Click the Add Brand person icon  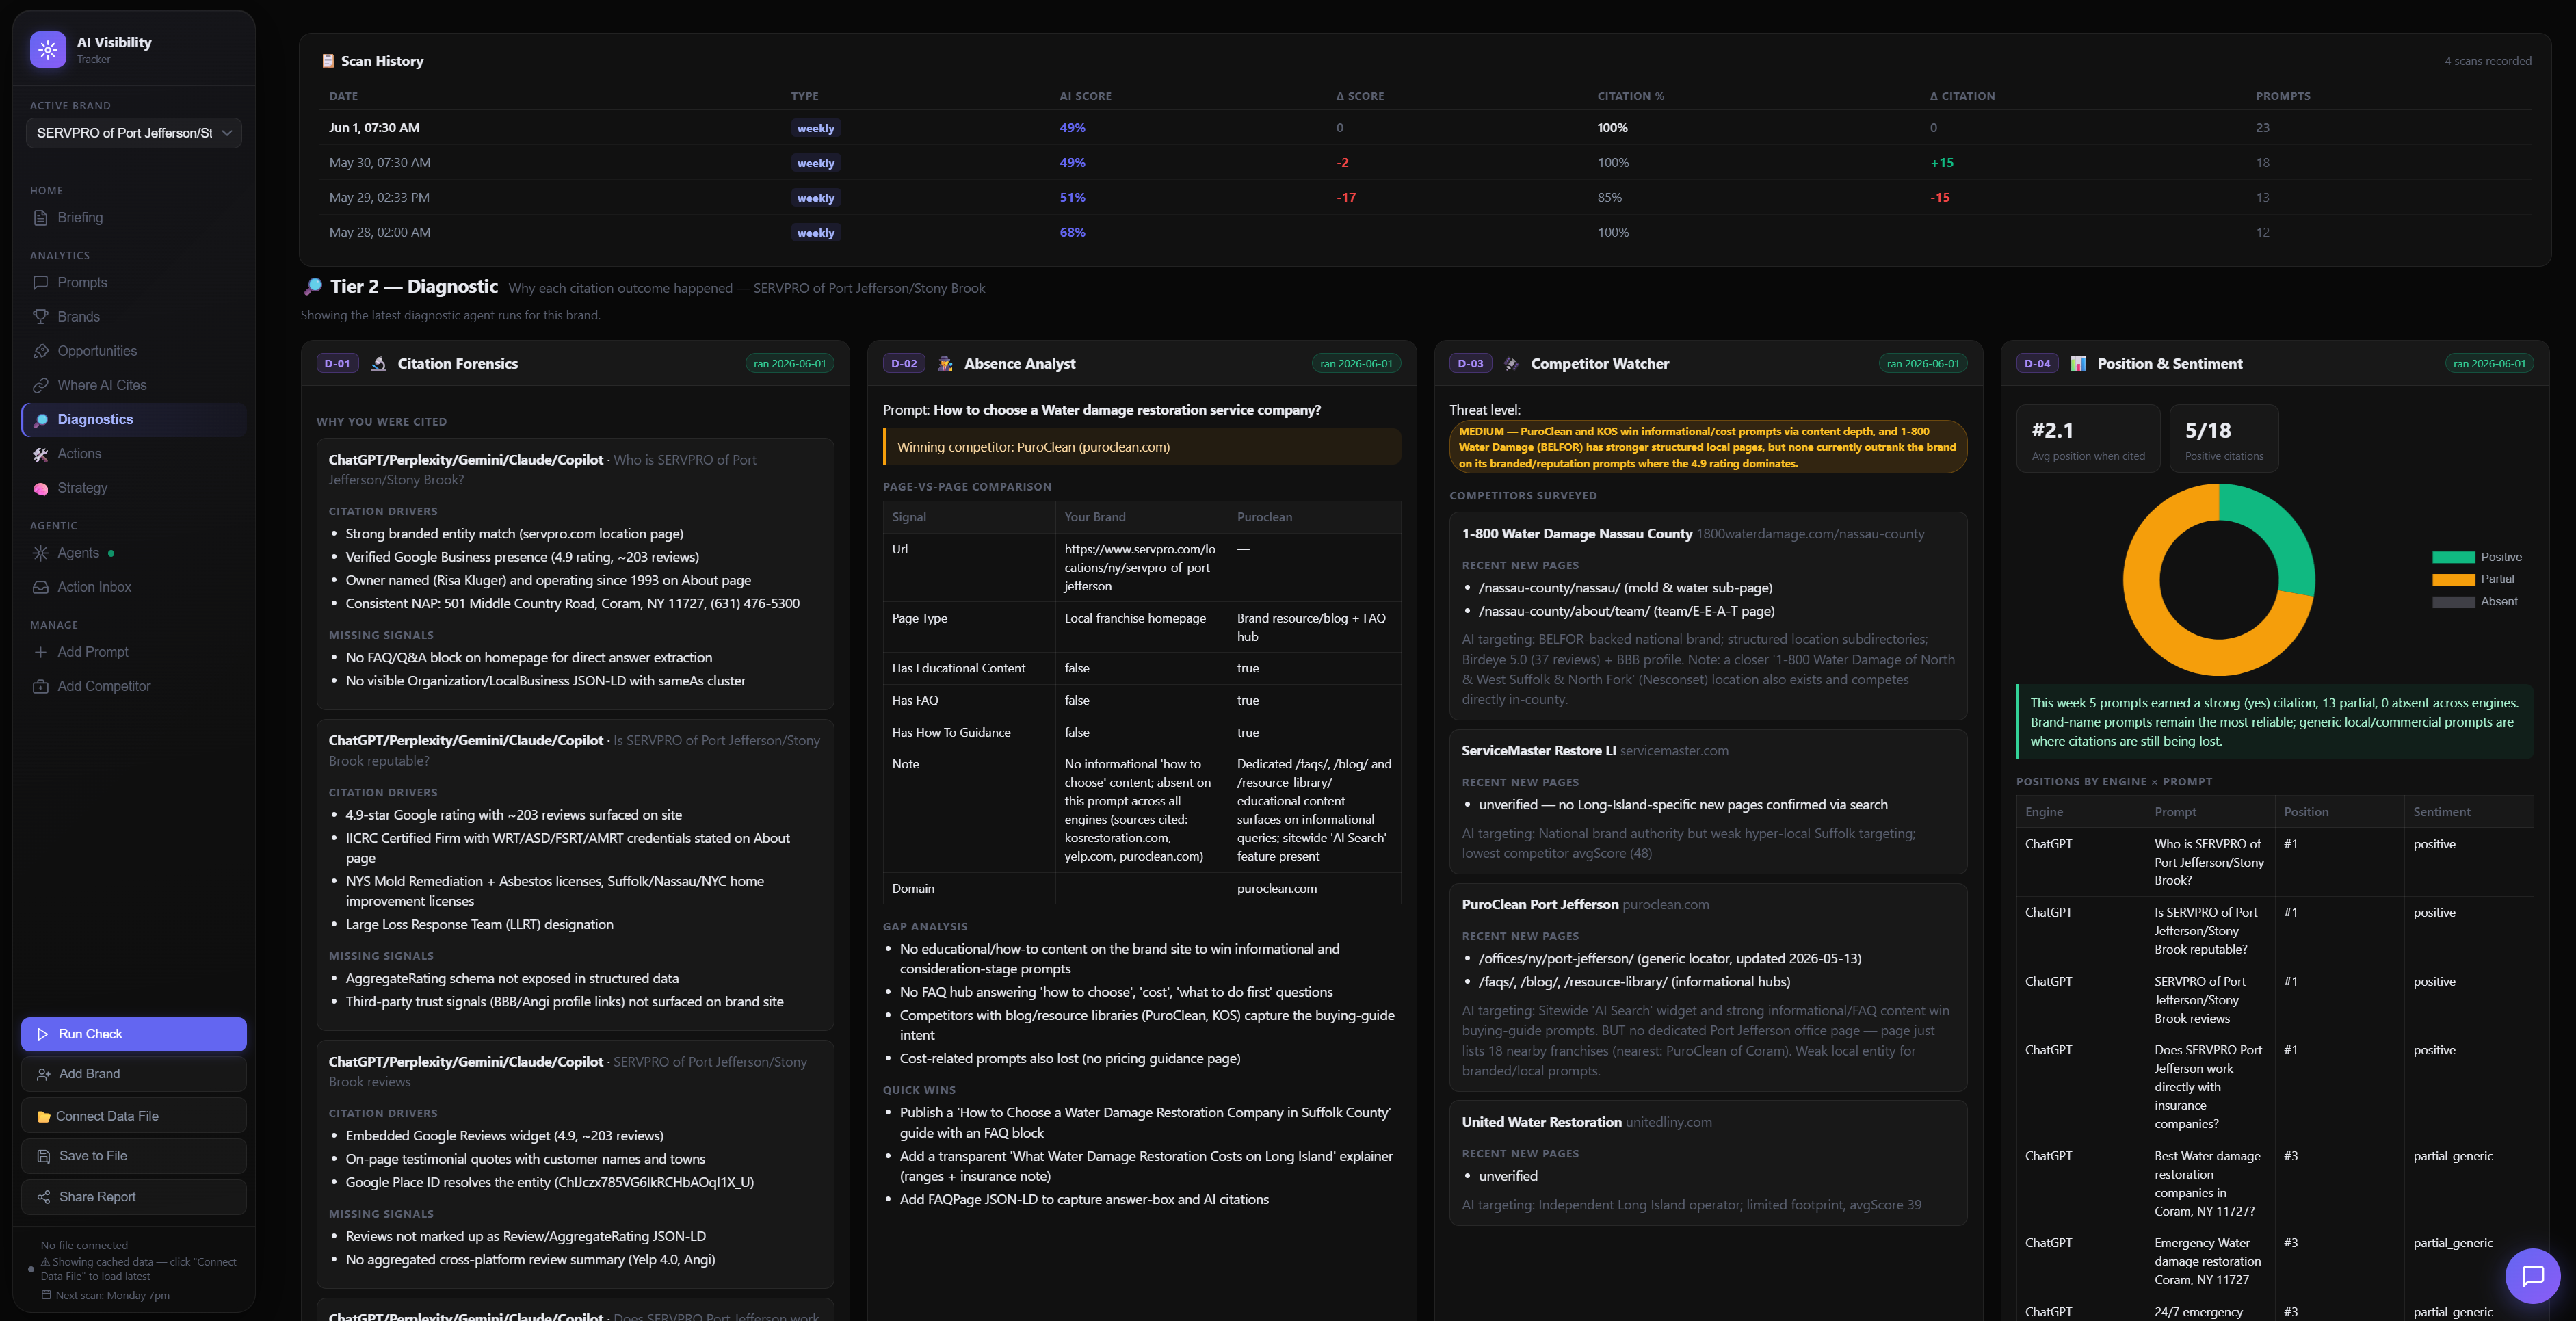click(x=44, y=1074)
